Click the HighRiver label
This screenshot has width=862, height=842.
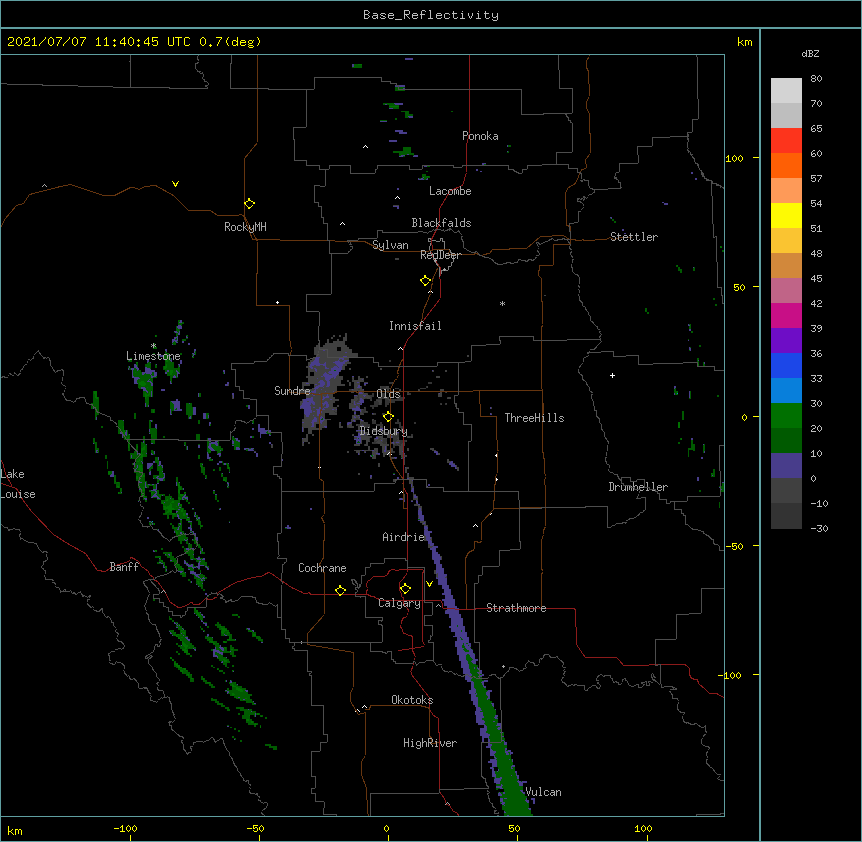tap(430, 743)
